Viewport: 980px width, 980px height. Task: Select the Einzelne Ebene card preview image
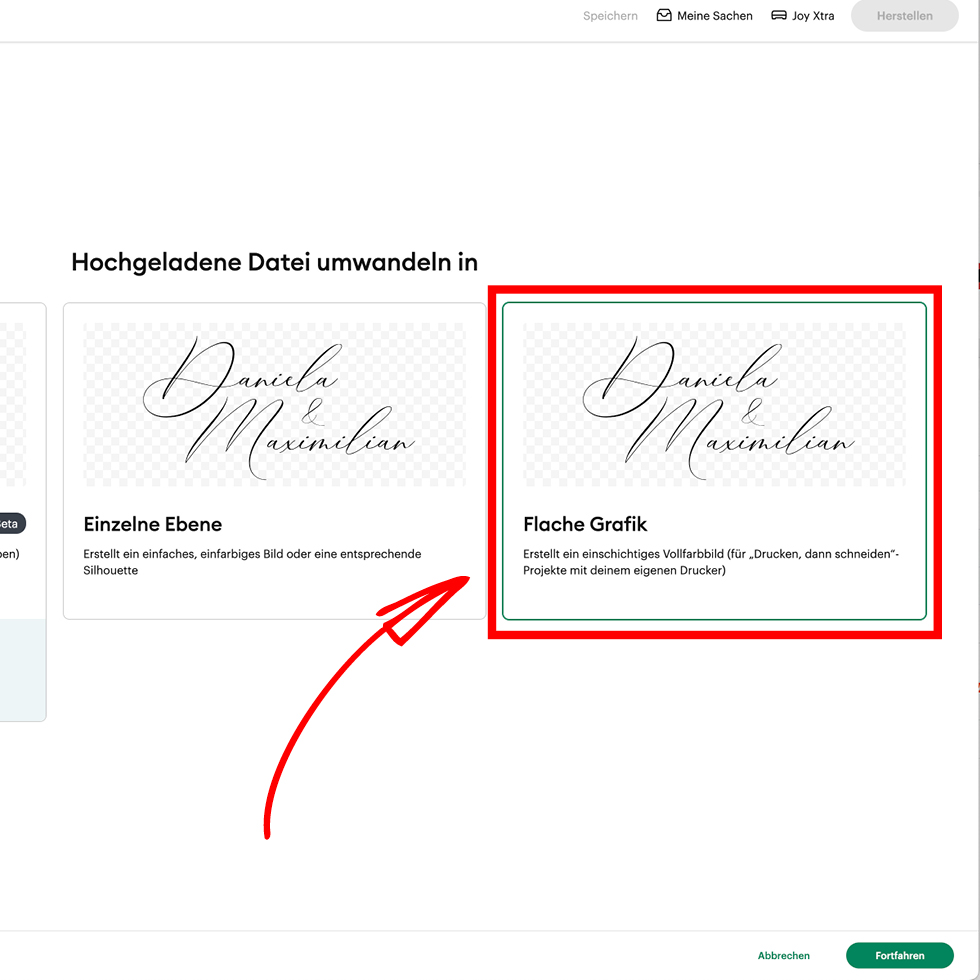click(x=274, y=404)
